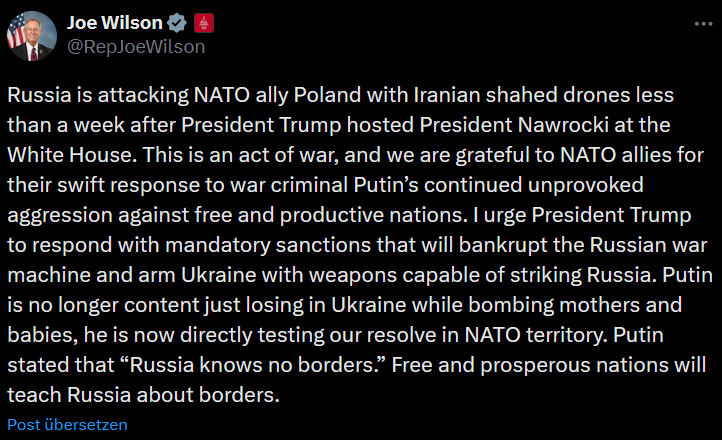
Task: Click the Joe Wilson display name
Action: coord(115,23)
